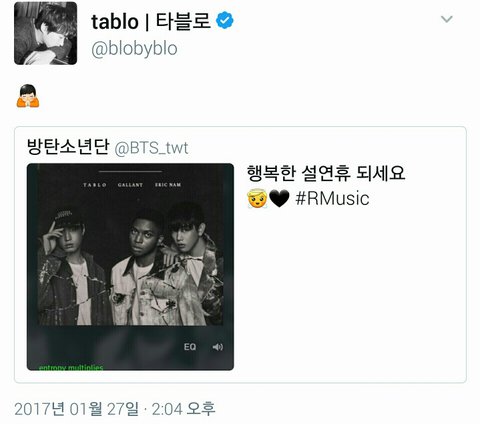This screenshot has height=424, width=480.
Task: Click the #RMusic hashtag
Action: coord(332,199)
